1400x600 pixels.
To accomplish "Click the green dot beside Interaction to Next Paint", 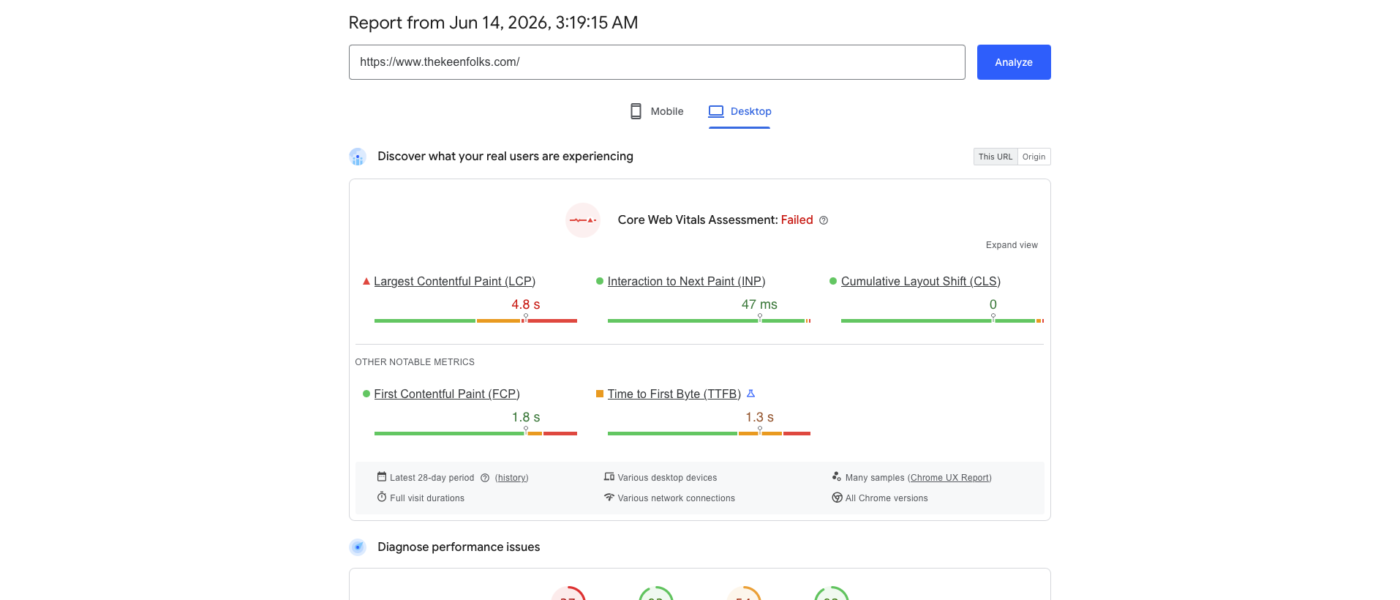I will 600,282.
